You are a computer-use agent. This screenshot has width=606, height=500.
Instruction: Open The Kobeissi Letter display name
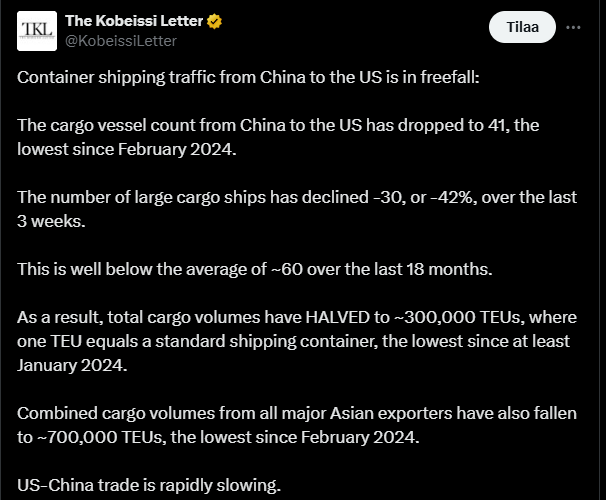click(x=133, y=21)
